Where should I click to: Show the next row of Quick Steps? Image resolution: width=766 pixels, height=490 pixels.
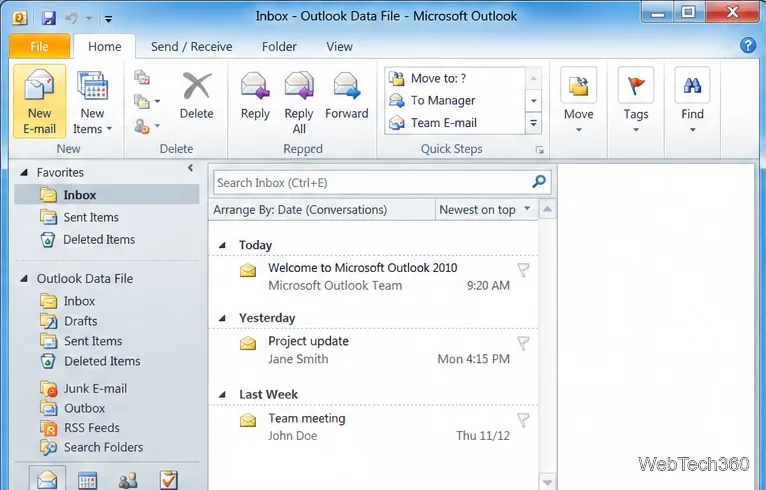(x=533, y=101)
